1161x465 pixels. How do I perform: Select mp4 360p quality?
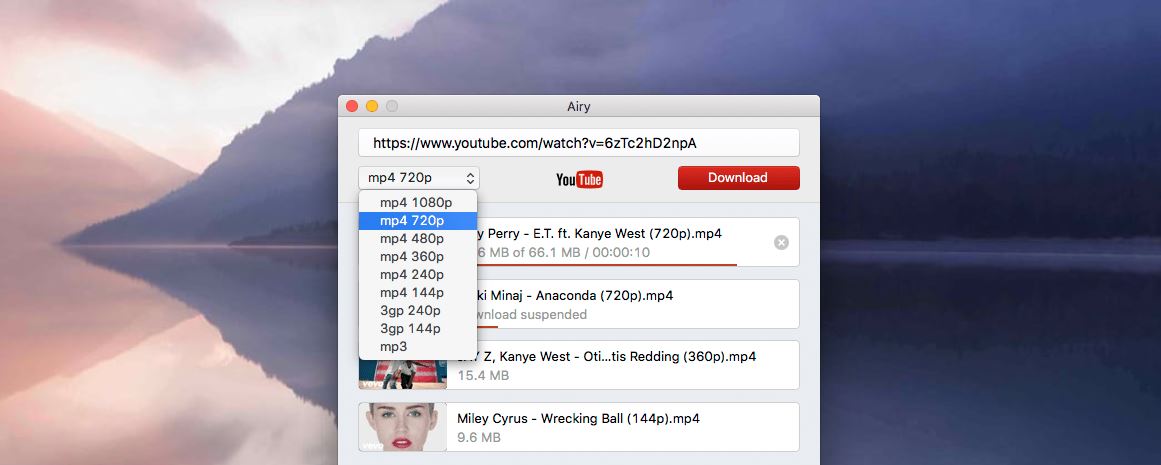click(412, 257)
